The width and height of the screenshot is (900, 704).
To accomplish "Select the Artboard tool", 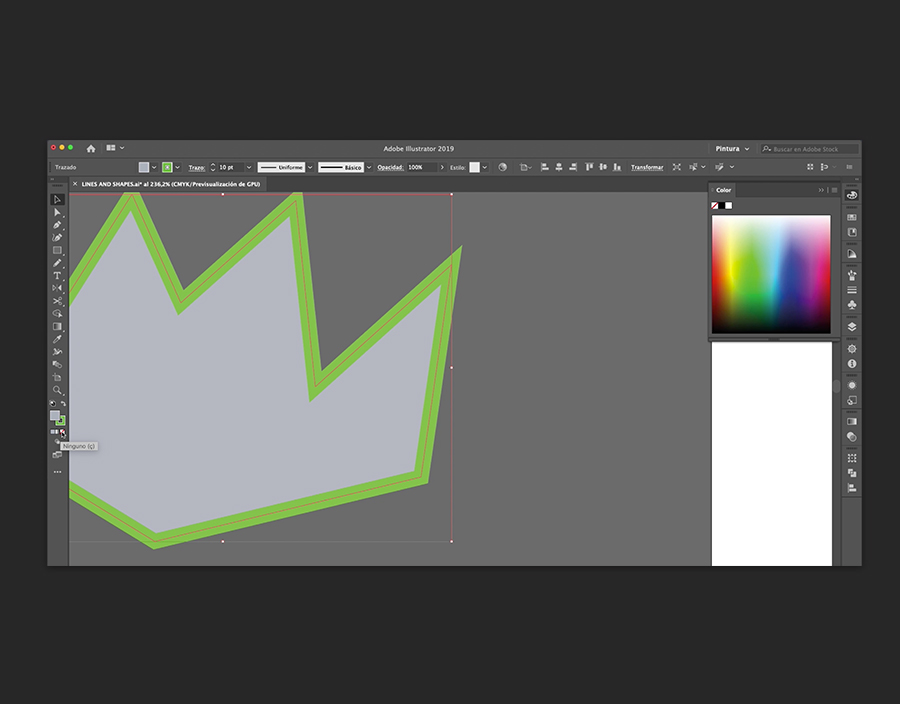I will pyautogui.click(x=57, y=377).
